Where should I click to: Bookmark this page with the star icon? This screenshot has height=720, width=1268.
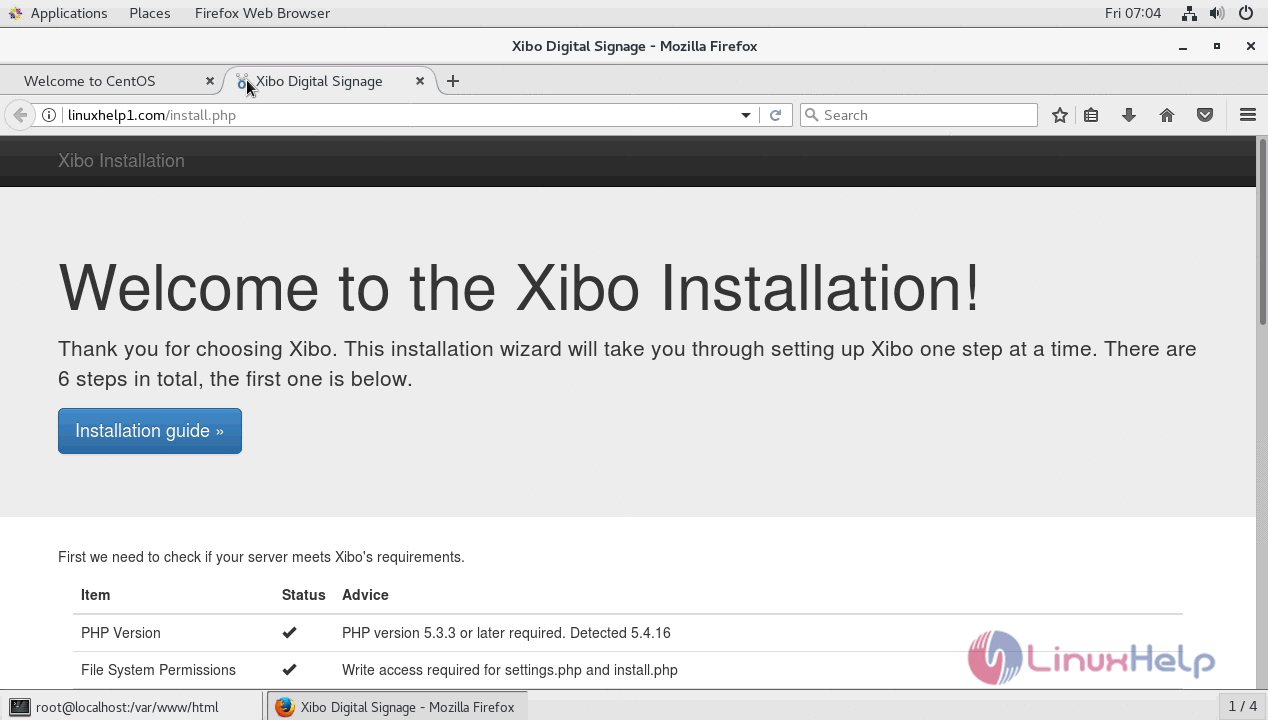coord(1060,115)
